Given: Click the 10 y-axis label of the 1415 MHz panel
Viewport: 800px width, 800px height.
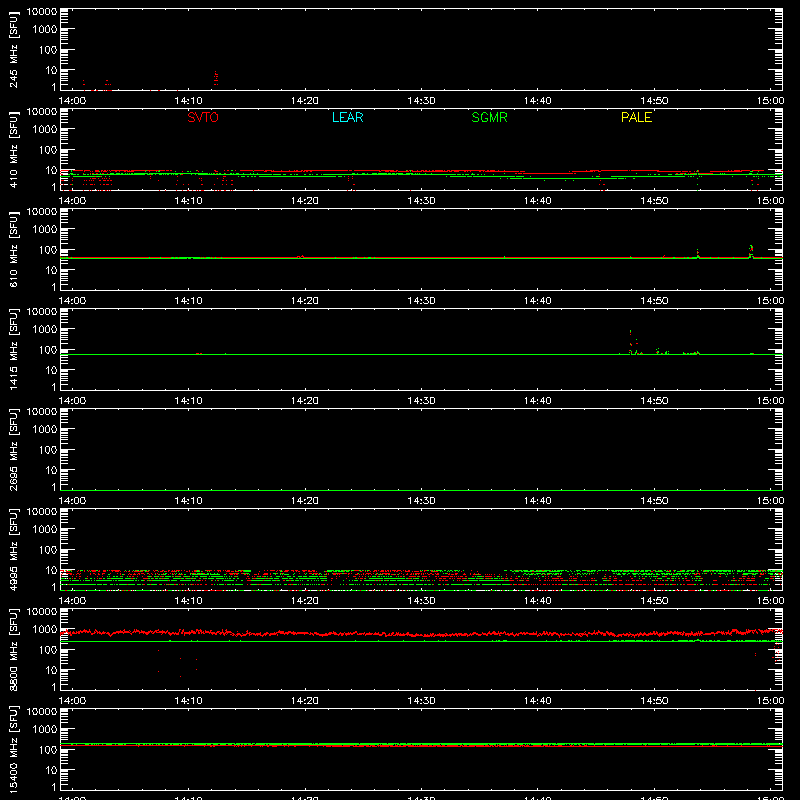Looking at the screenshot, I should 51,370.
